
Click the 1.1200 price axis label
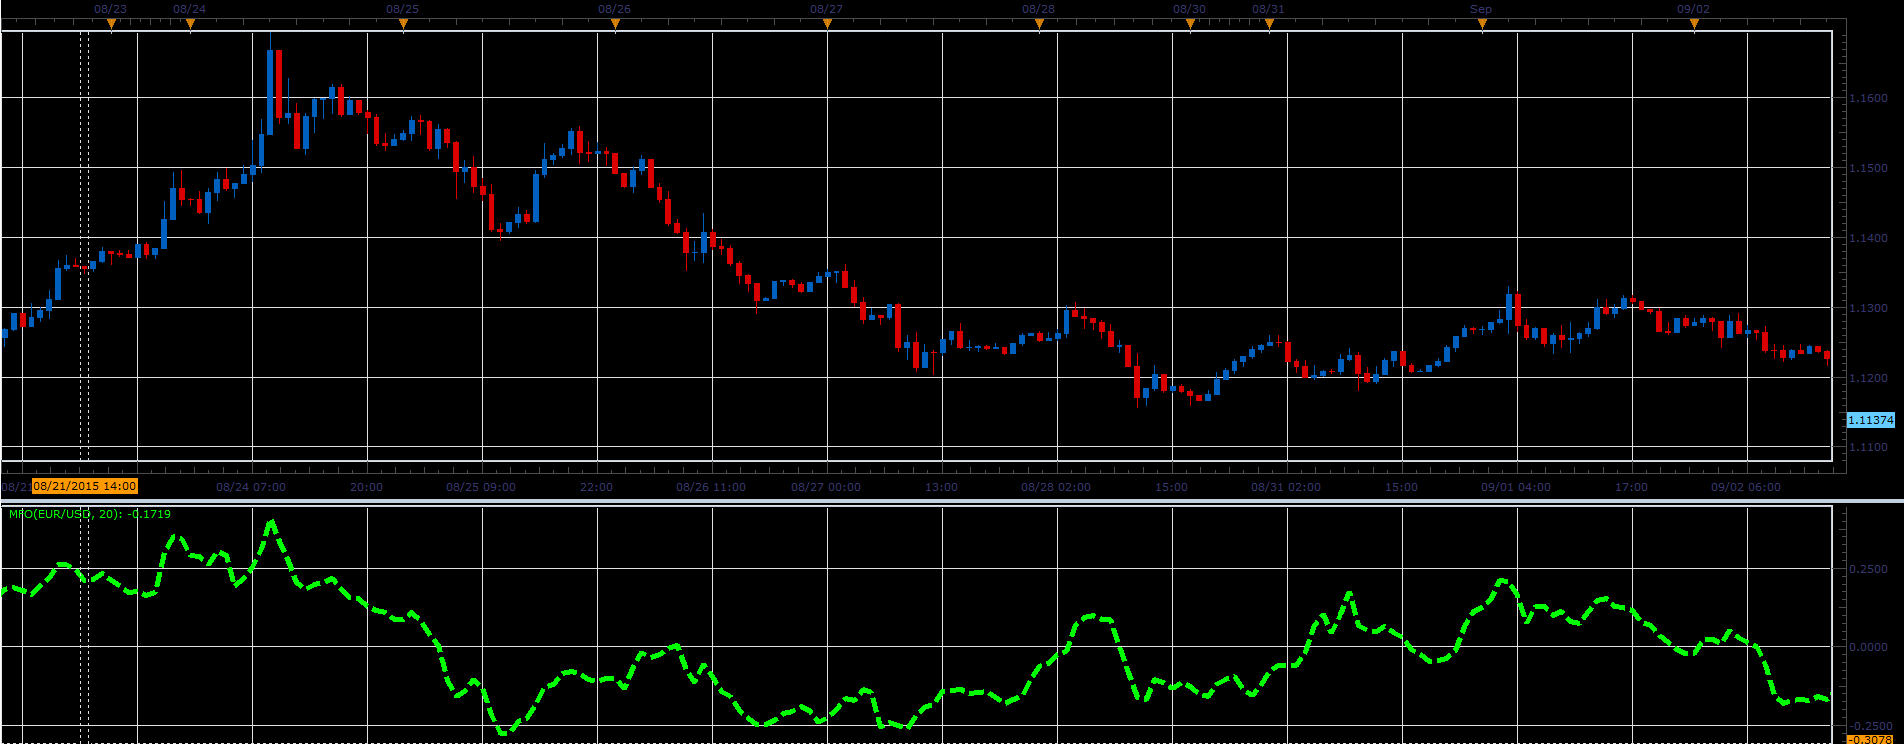click(x=1869, y=378)
